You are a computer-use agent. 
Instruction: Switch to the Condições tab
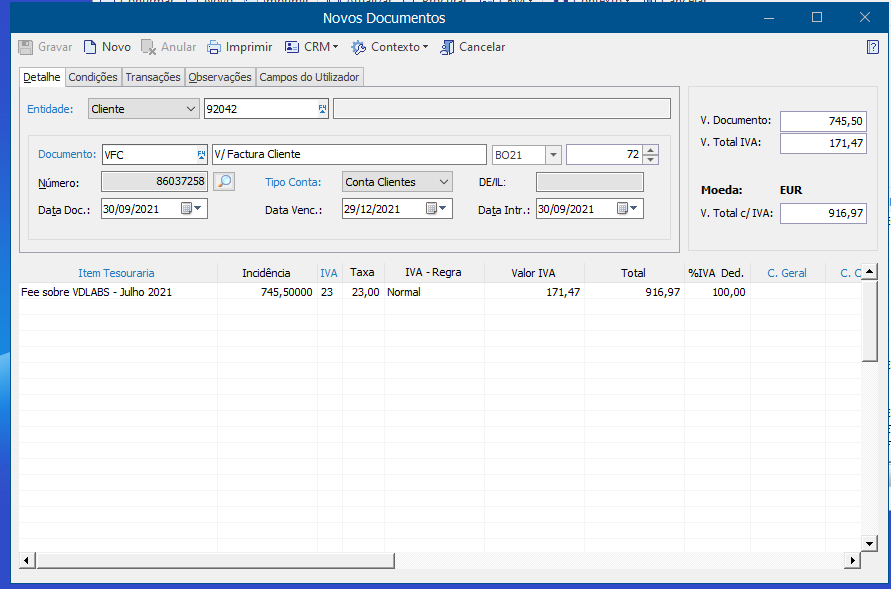pyautogui.click(x=93, y=77)
